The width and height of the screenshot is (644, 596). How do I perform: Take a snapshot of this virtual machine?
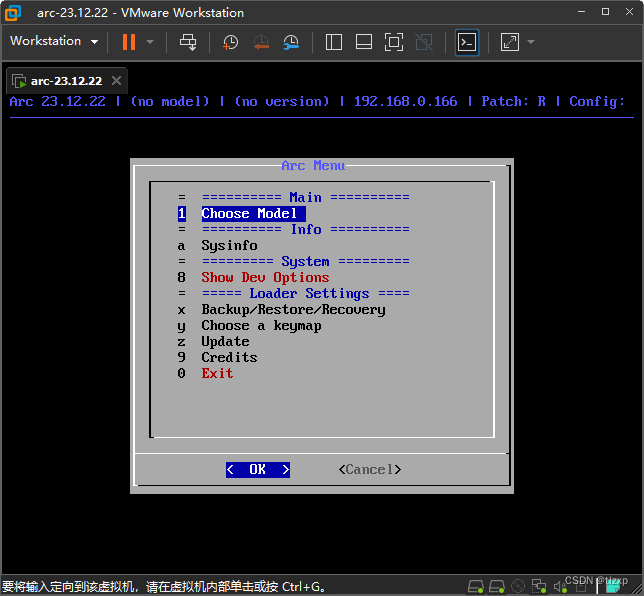pos(230,42)
